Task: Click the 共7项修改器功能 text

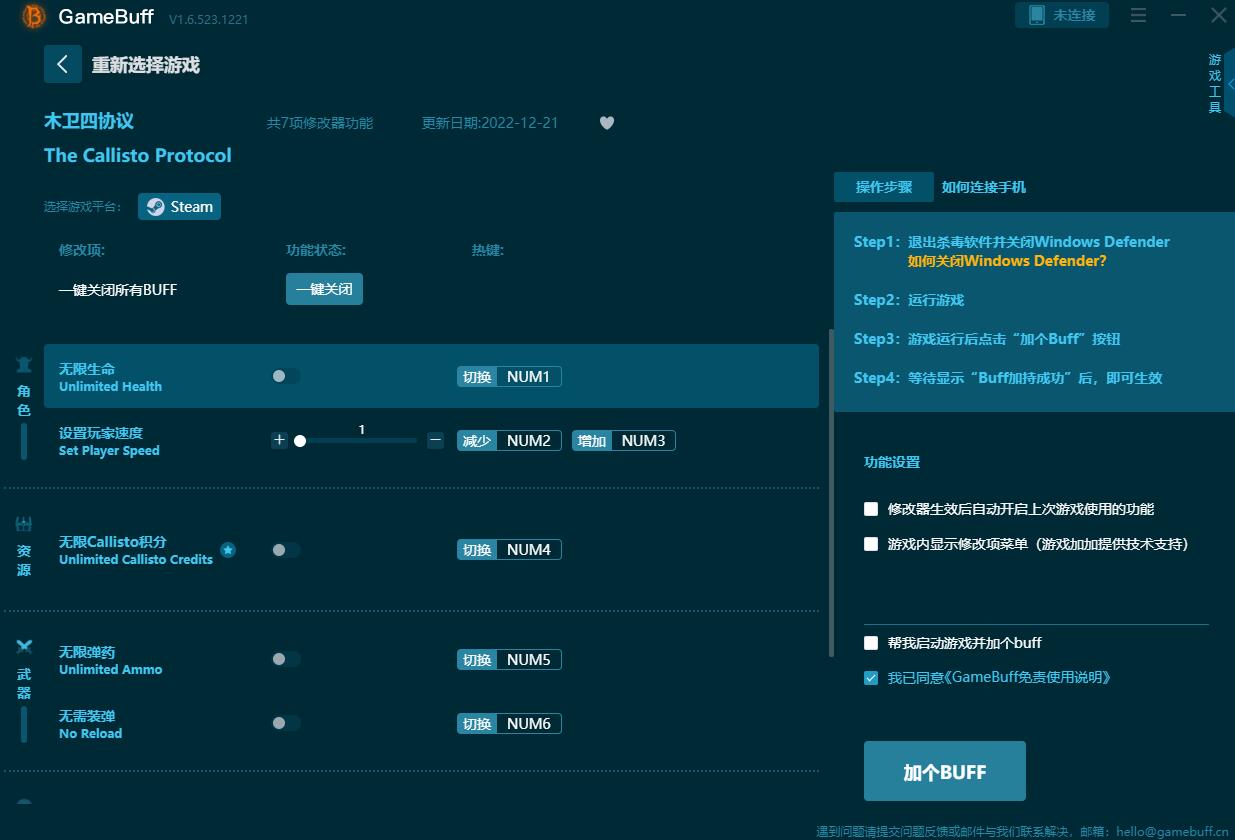Action: [320, 123]
